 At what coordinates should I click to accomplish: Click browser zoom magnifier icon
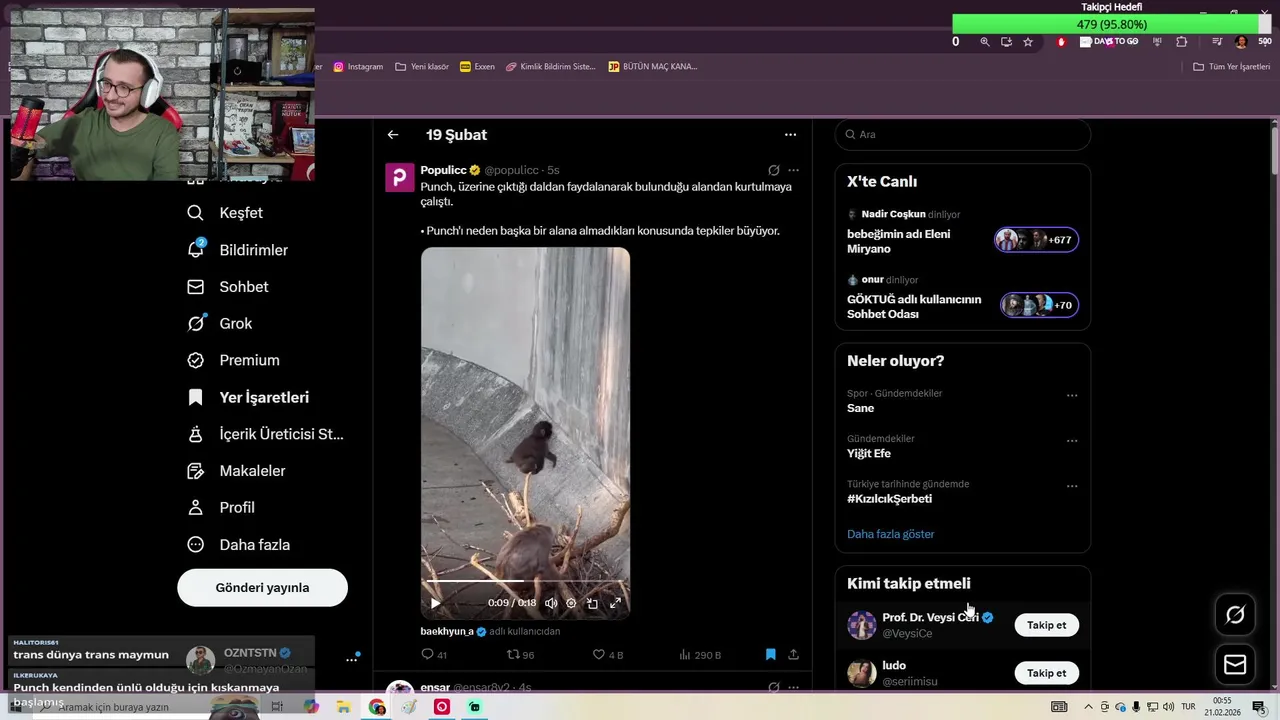pyautogui.click(x=985, y=42)
